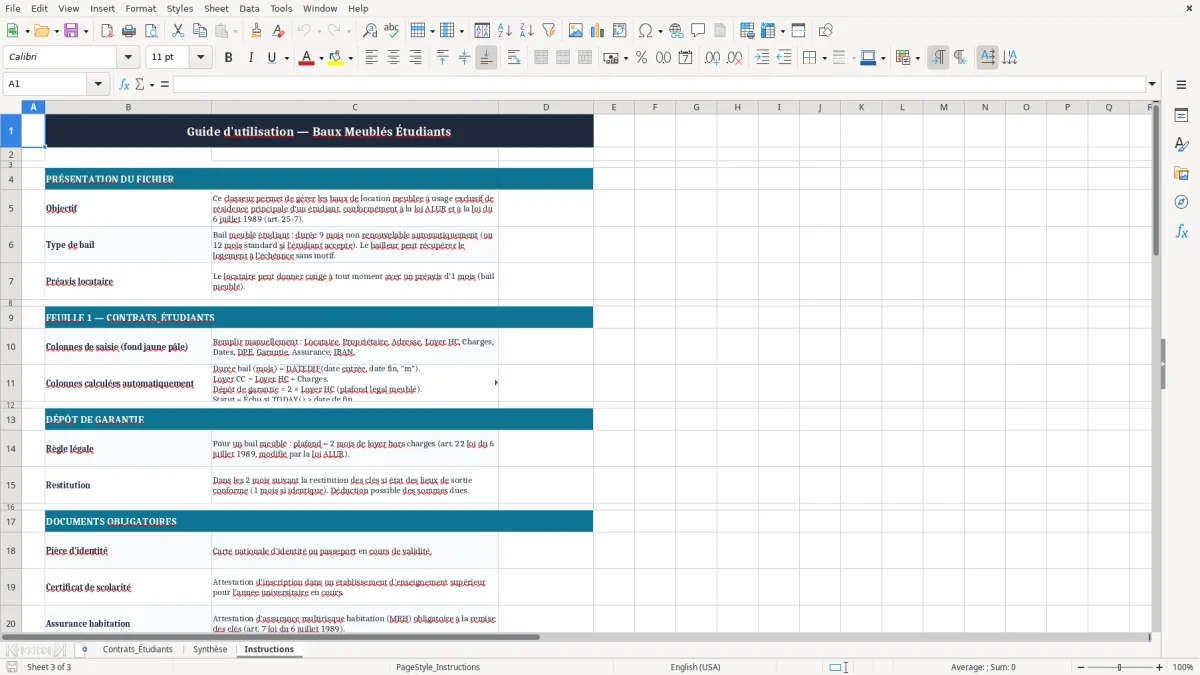The height and width of the screenshot is (675, 1200).
Task: Select column D header
Action: tap(546, 107)
